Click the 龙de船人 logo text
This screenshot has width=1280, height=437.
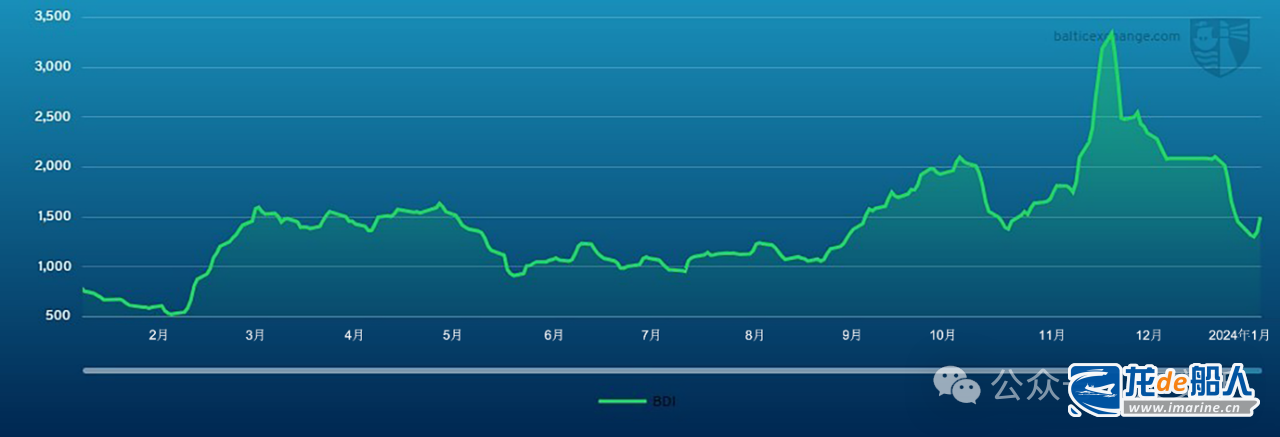(x=1200, y=383)
